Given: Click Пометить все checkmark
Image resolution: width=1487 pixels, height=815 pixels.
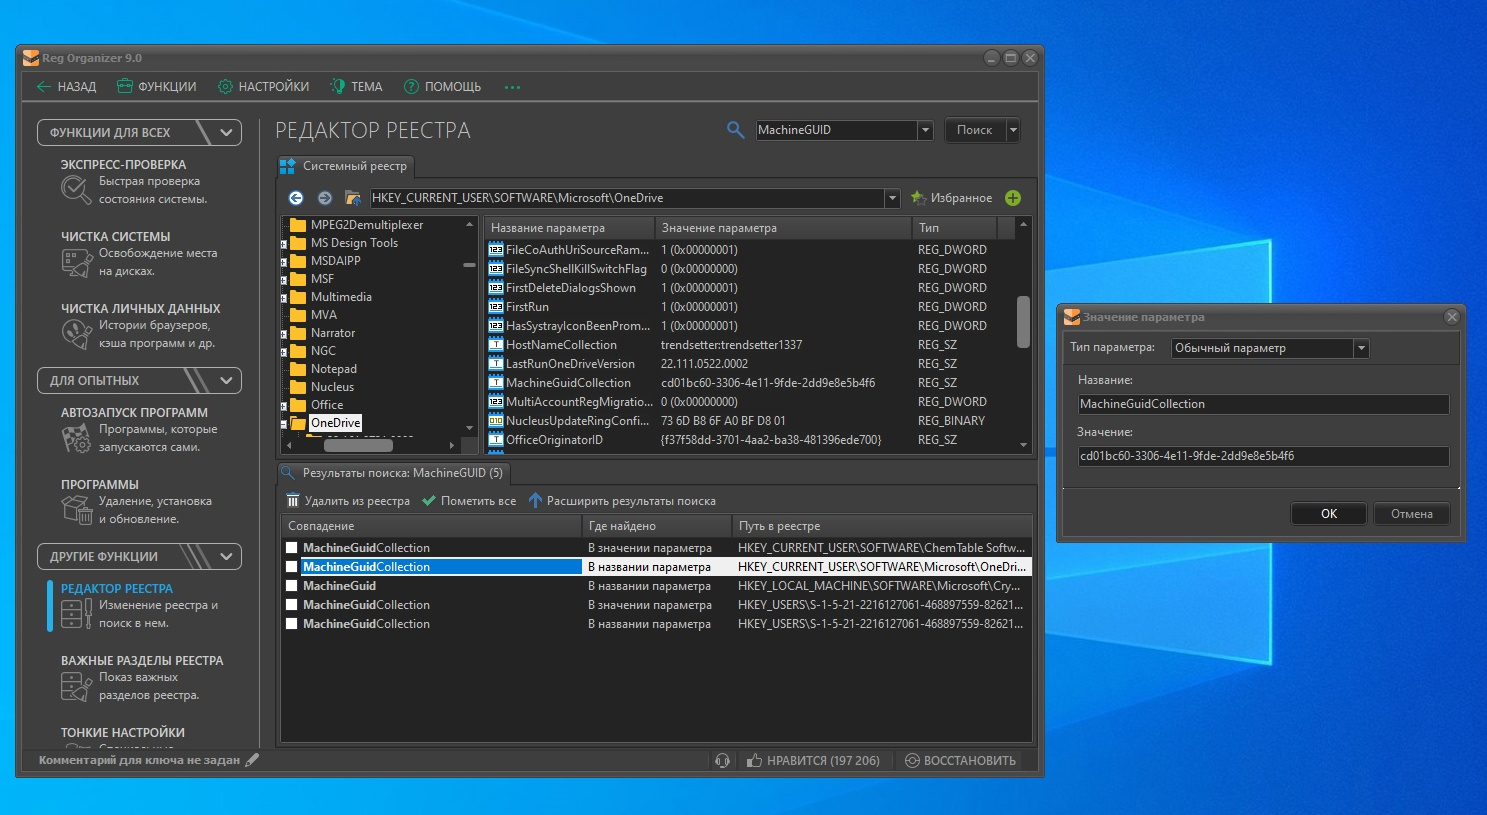Looking at the screenshot, I should coord(429,501).
